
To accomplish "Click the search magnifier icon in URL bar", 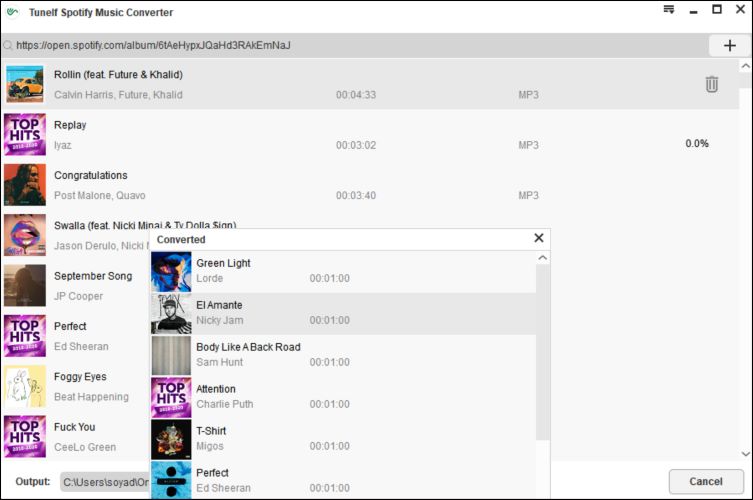I will pyautogui.click(x=8, y=46).
